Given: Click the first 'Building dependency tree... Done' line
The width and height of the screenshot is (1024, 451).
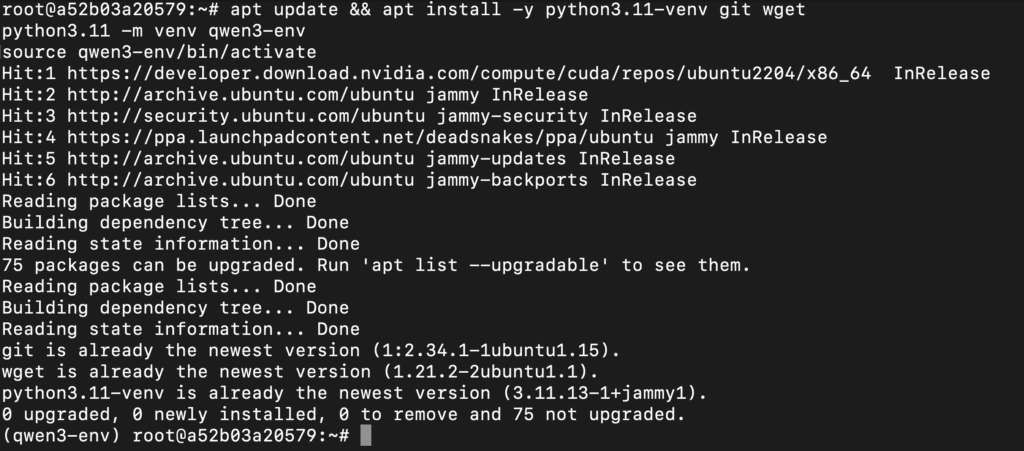Looking at the screenshot, I should [x=175, y=223].
